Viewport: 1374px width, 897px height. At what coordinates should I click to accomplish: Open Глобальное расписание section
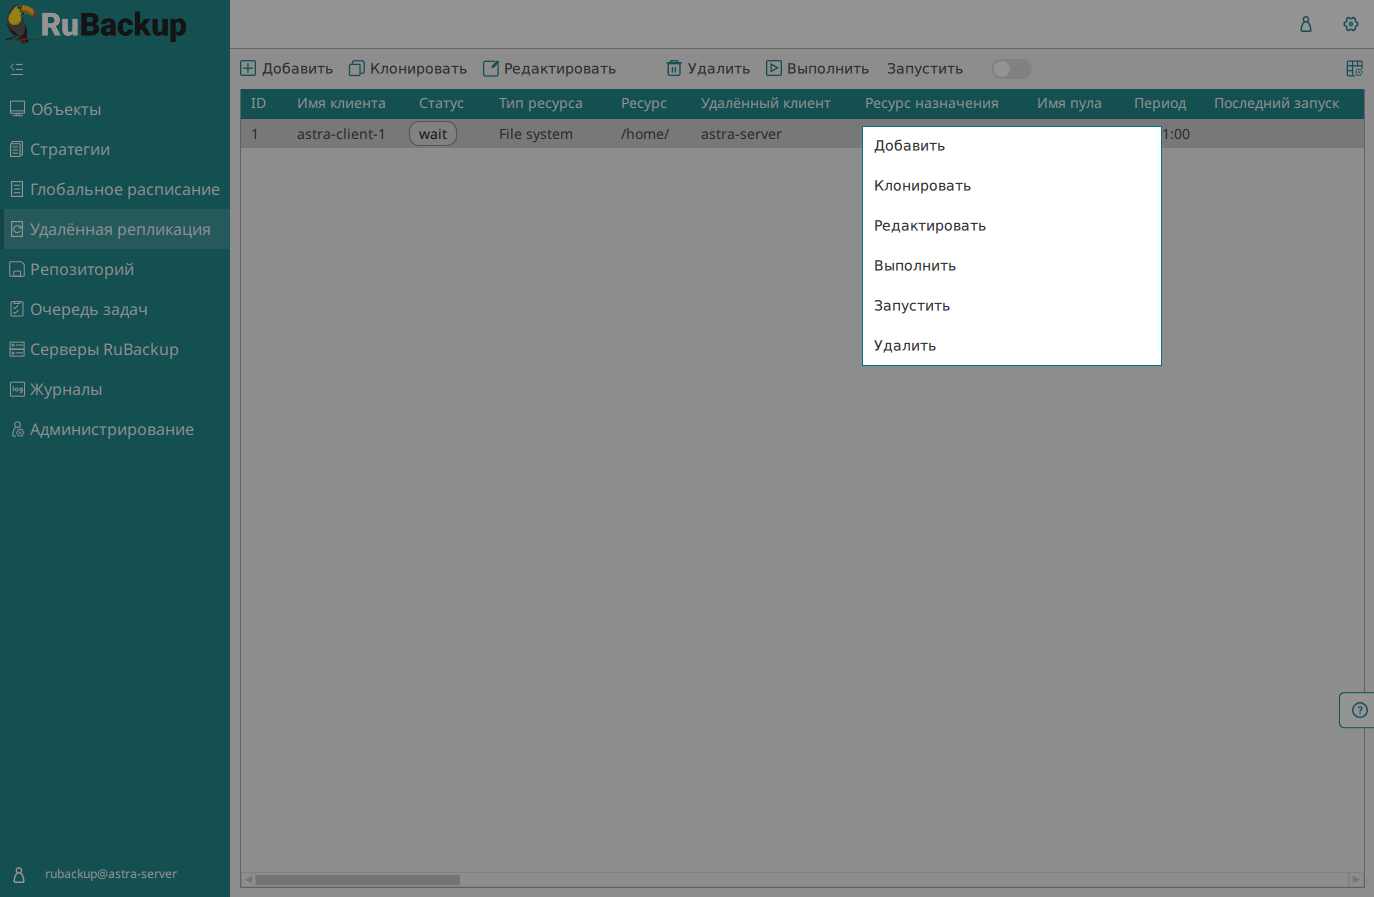(124, 189)
